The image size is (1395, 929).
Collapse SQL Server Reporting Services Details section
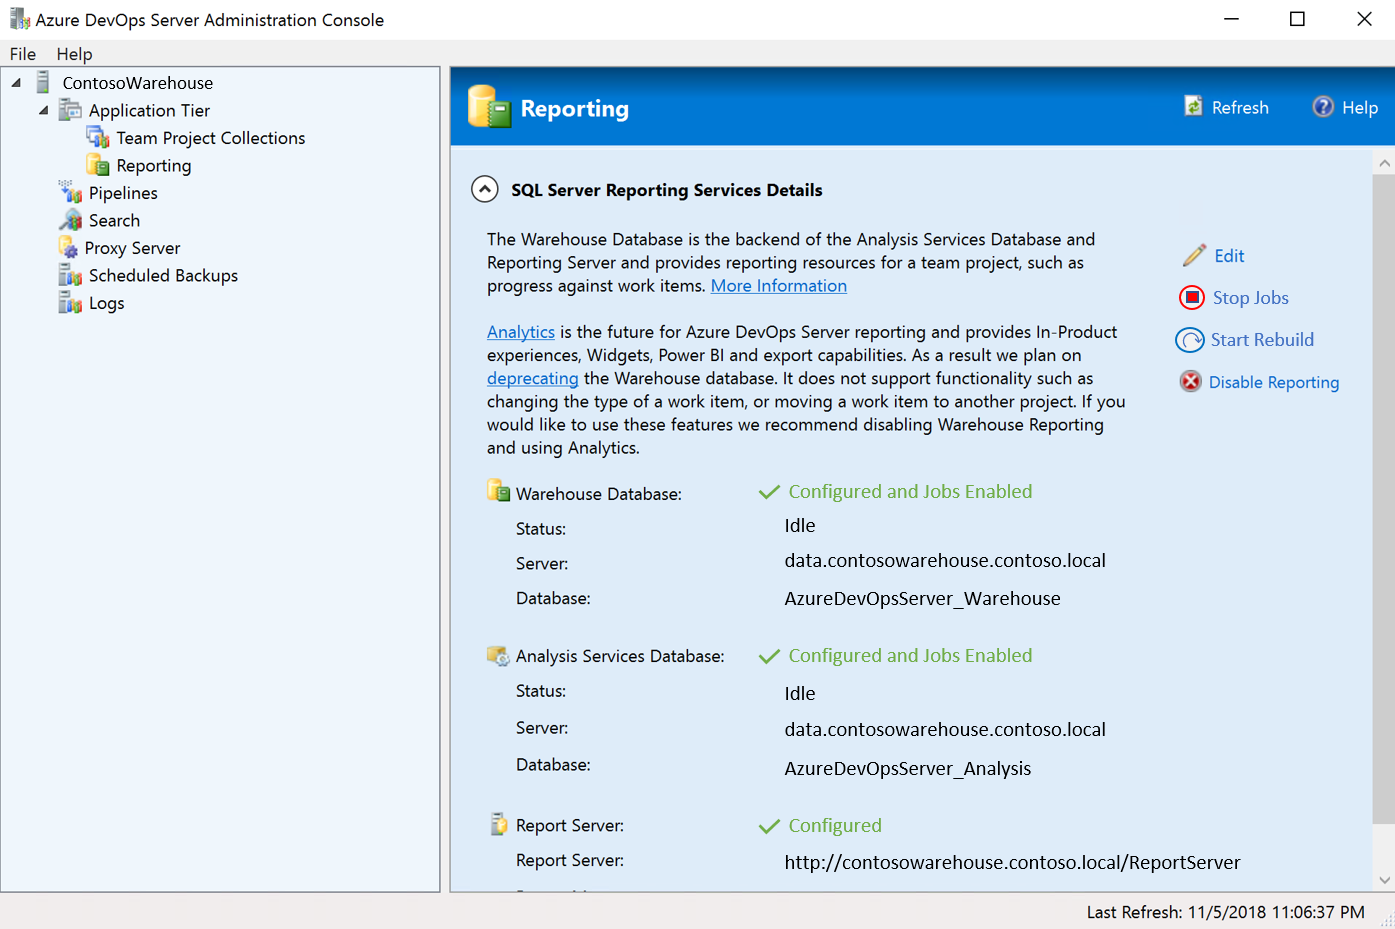pyautogui.click(x=485, y=189)
